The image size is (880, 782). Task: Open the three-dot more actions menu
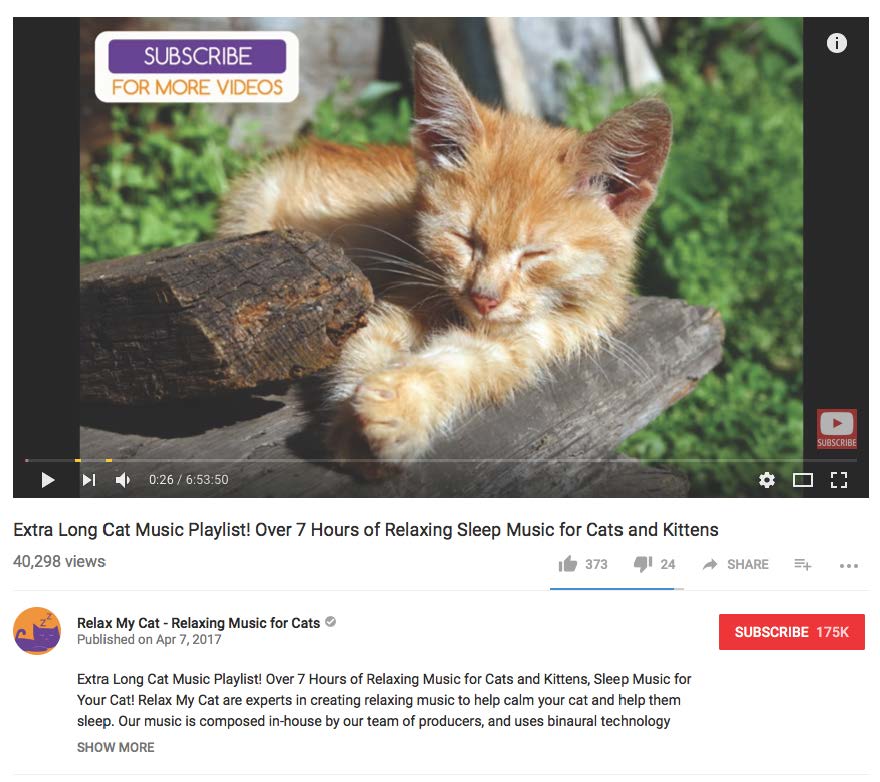849,565
